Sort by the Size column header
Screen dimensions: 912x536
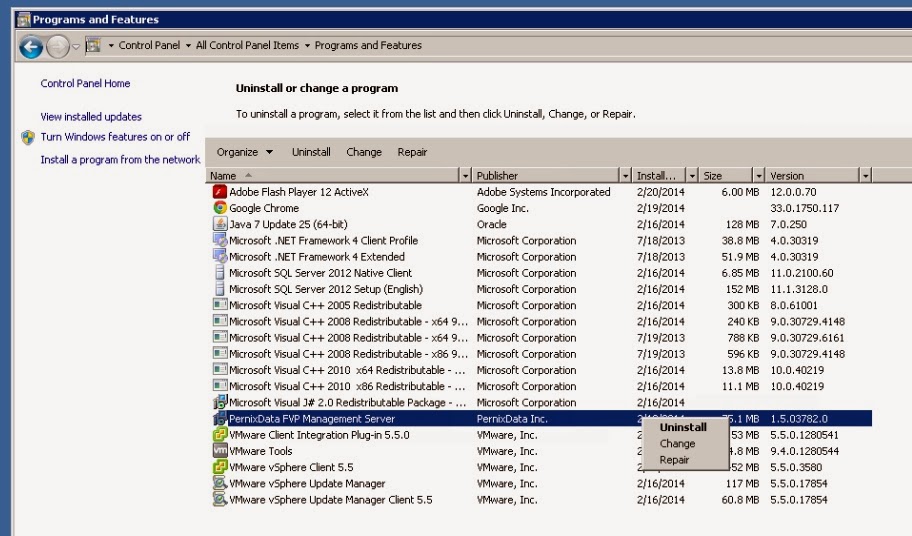tap(726, 176)
